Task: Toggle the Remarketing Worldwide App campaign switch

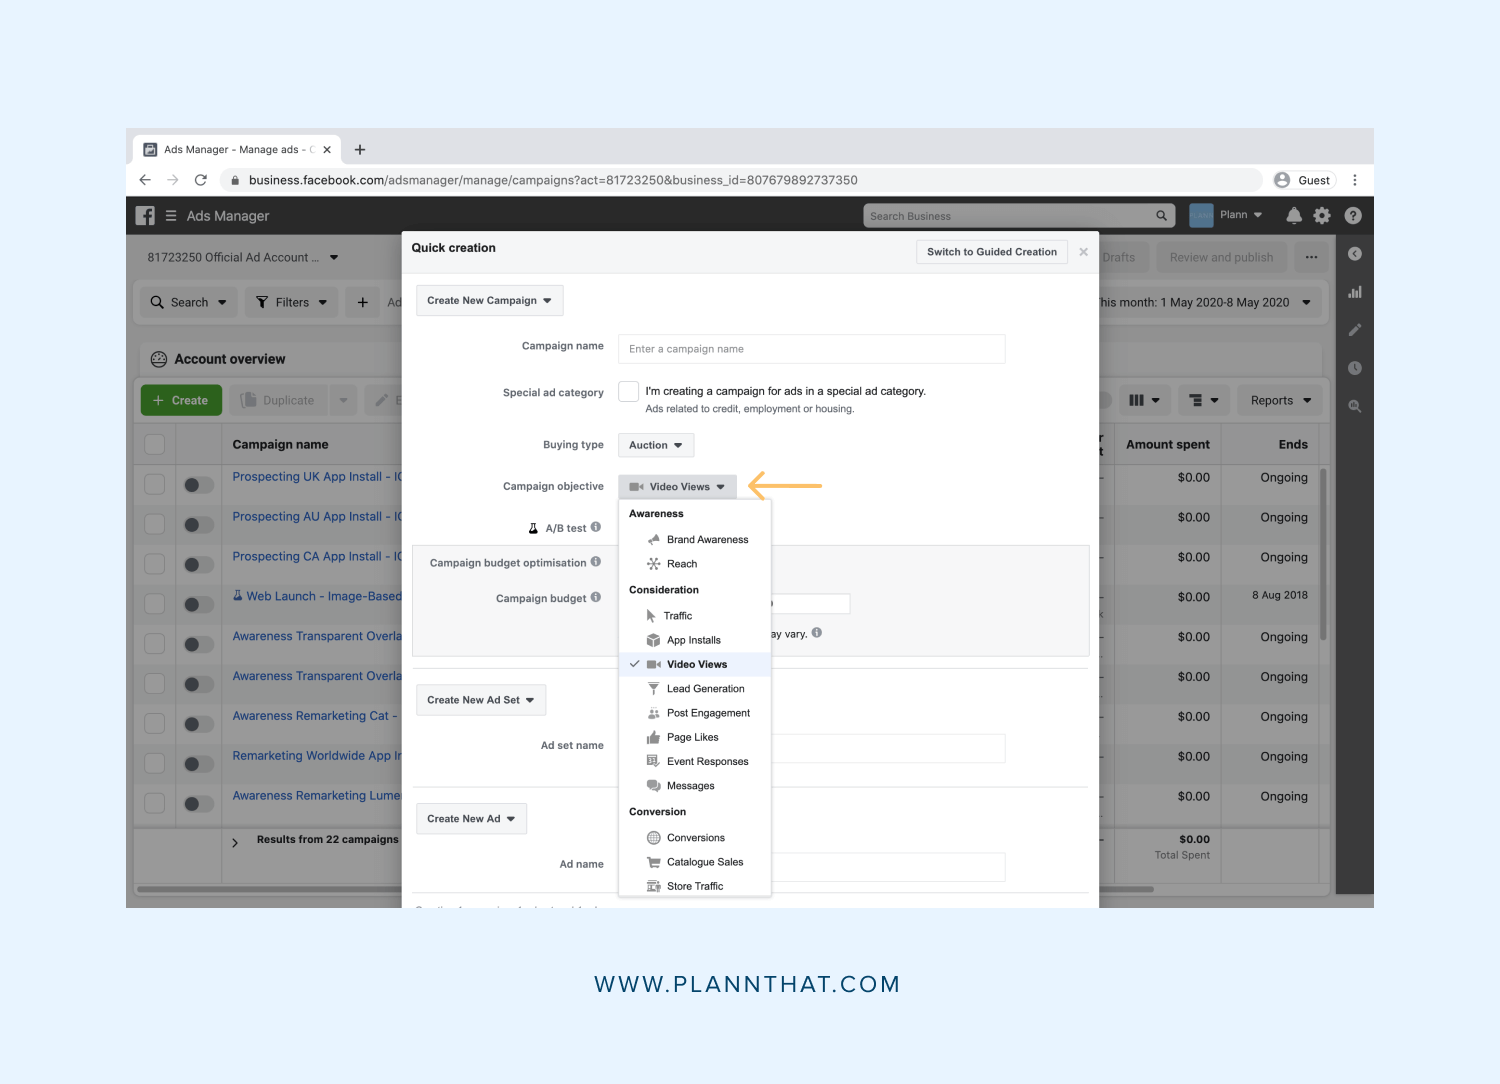Action: (x=199, y=764)
